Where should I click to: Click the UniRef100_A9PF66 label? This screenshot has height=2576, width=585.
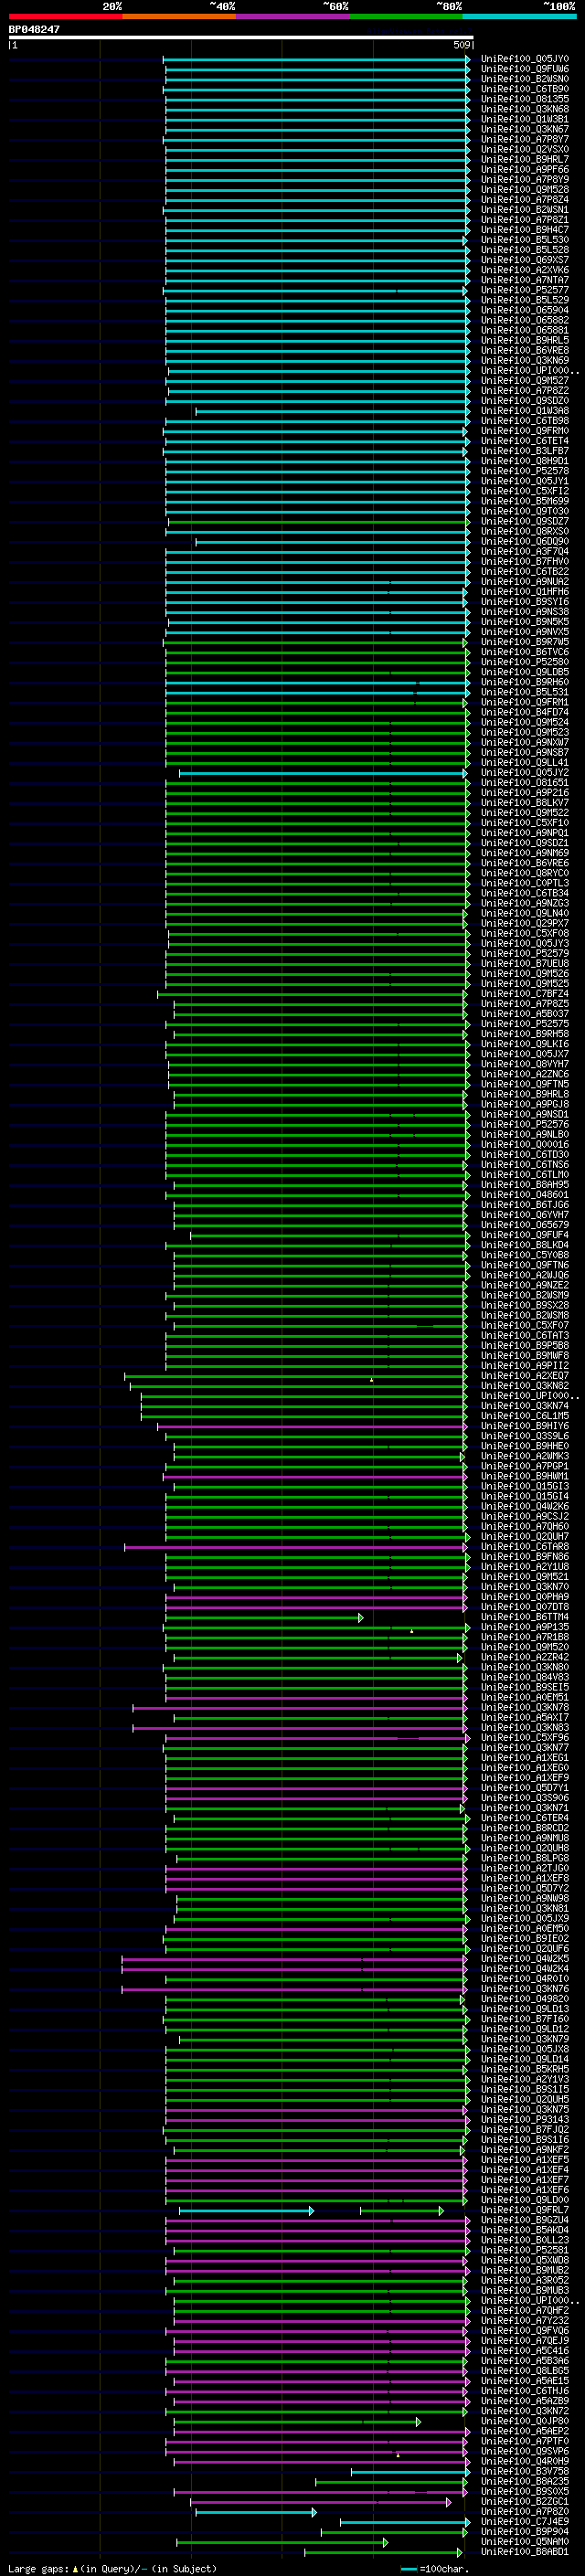click(x=525, y=170)
